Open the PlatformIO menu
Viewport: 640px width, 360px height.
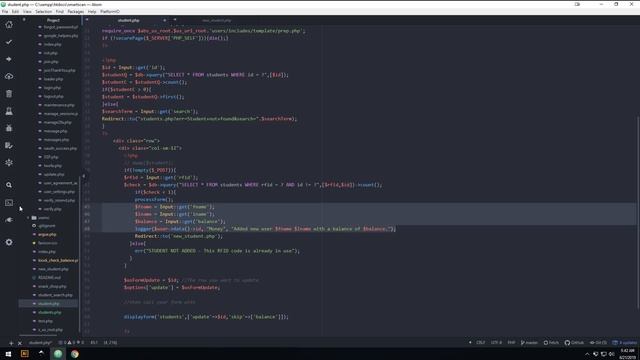(110, 11)
